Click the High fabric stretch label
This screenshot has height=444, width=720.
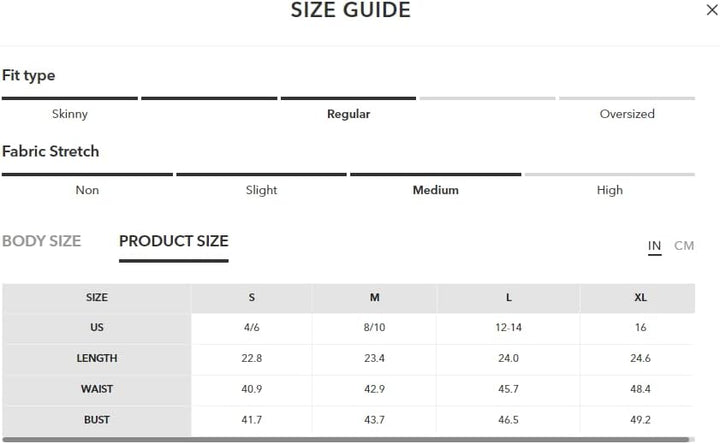pos(609,190)
